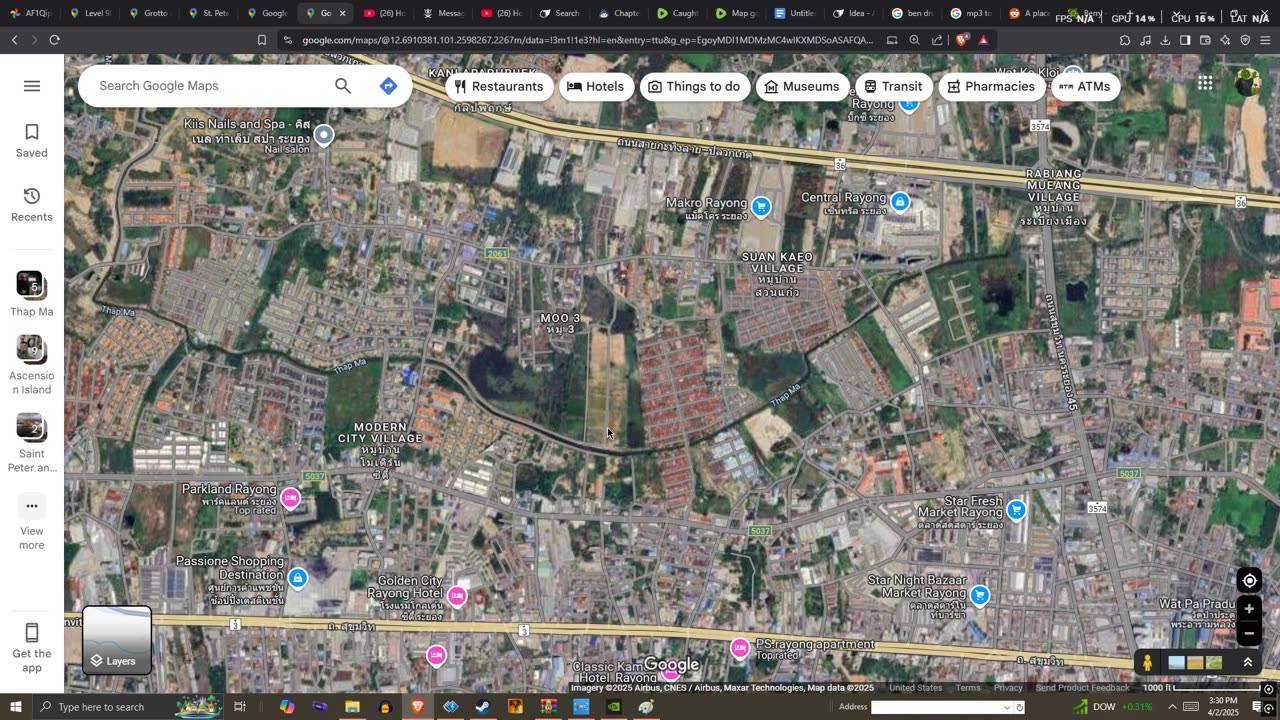The image size is (1280, 720).
Task: Filter the map by Hotels
Action: 595,87
